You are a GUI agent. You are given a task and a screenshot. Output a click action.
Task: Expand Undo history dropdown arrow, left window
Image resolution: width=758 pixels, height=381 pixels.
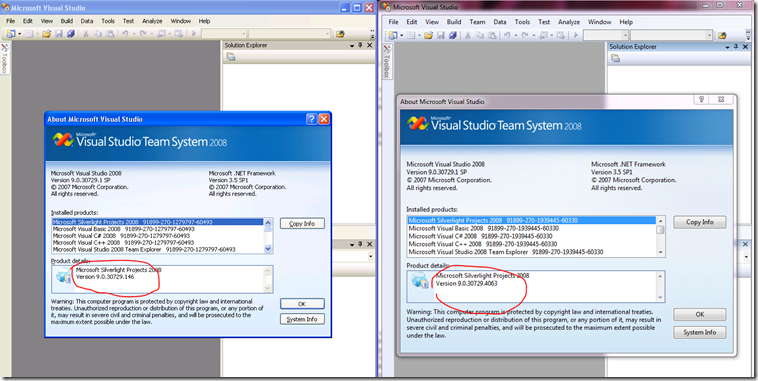tap(134, 34)
